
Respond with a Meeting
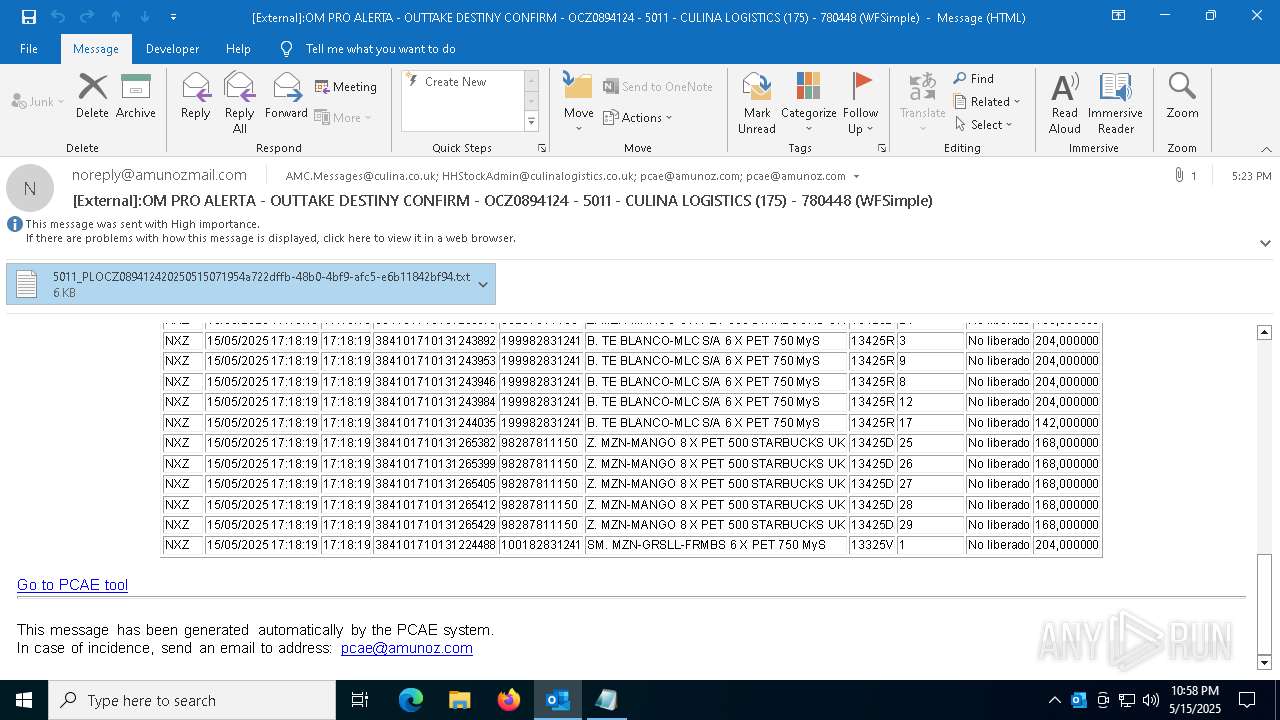point(346,87)
